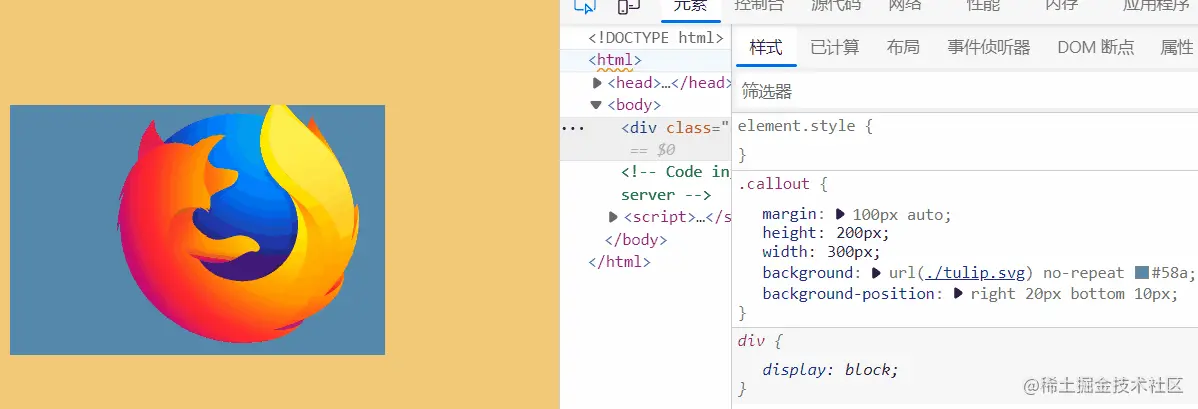The width and height of the screenshot is (1198, 409).
Task: Collapse the body node in DOM tree
Action: coord(597,105)
